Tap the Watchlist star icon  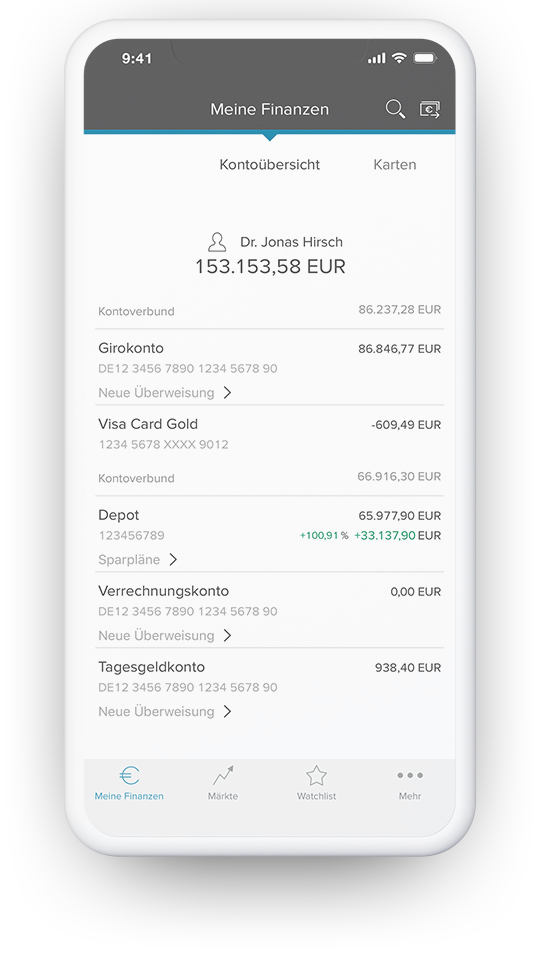tap(317, 776)
